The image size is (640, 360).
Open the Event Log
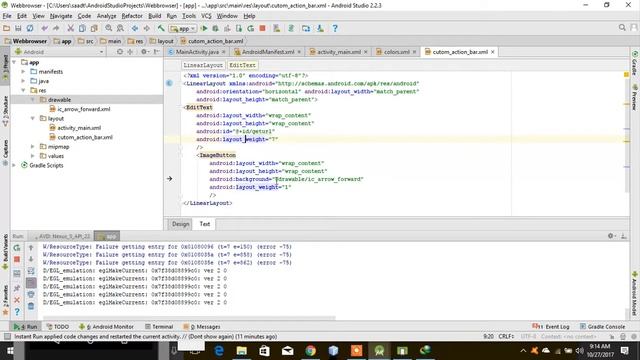551,327
